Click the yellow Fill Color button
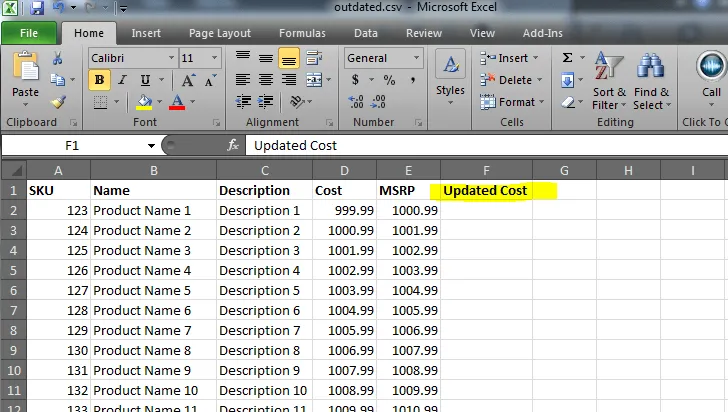Viewport: 728px width, 412px height. 144,102
